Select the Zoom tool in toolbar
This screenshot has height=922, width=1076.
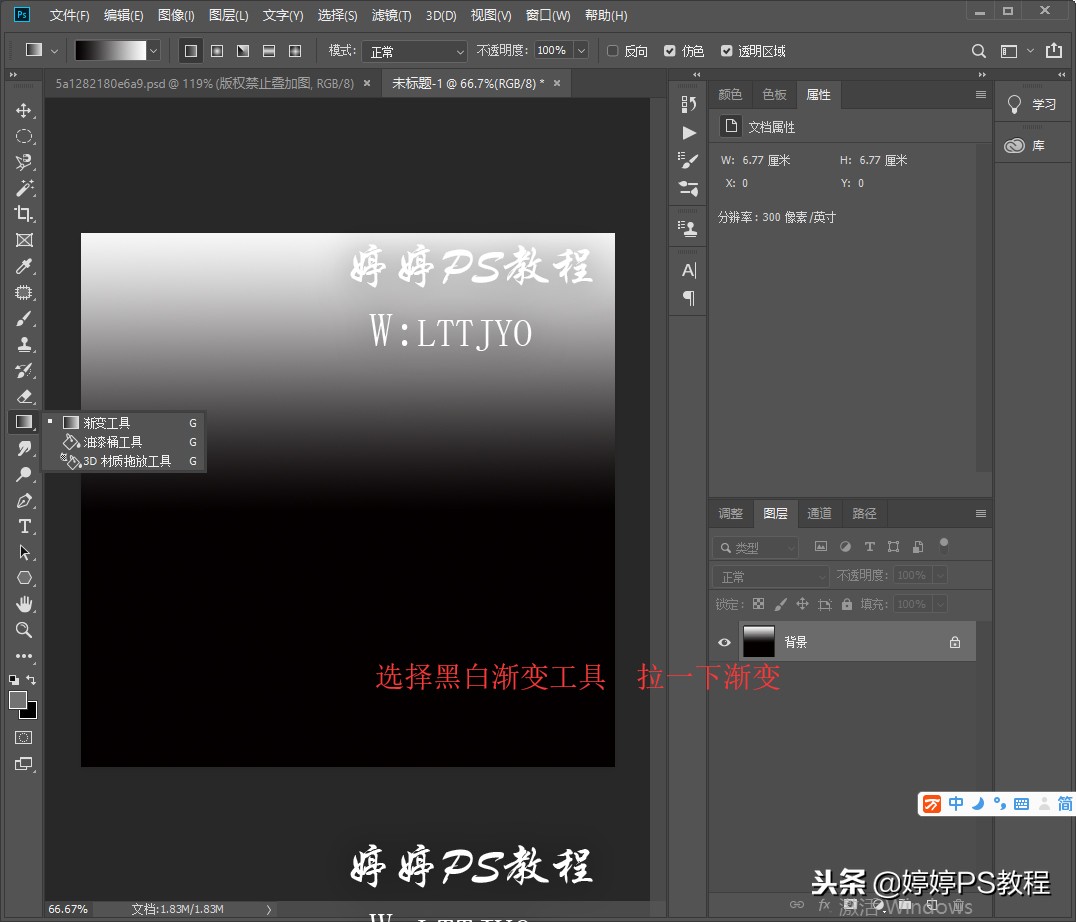click(x=24, y=630)
